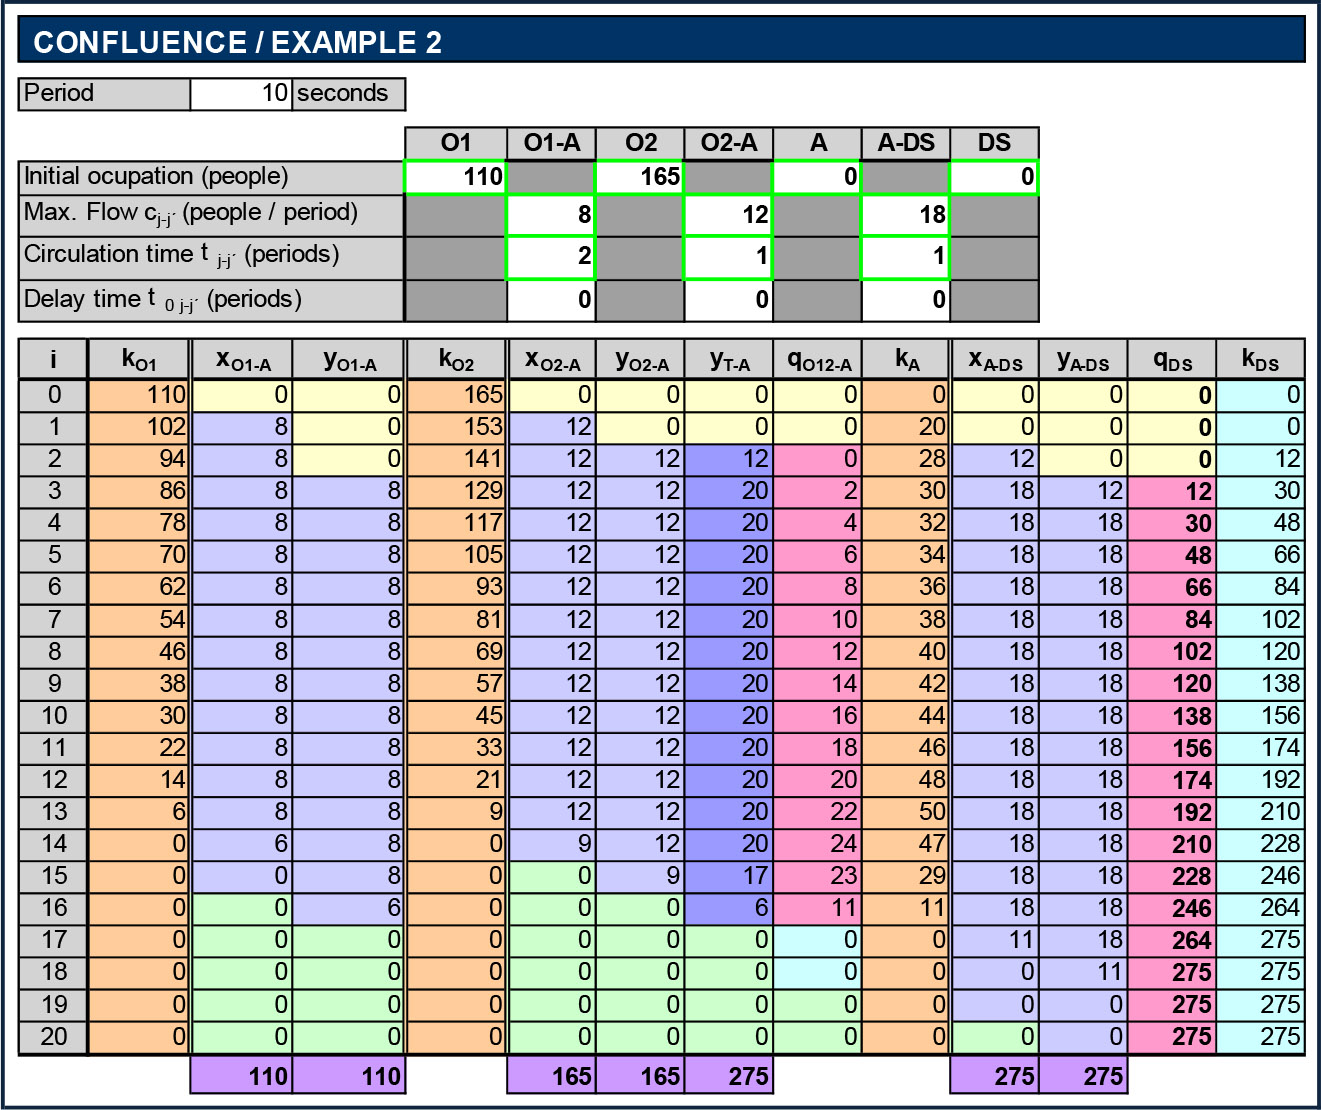Click the kA column header
Screen dimensions: 1321x1110
pos(905,359)
